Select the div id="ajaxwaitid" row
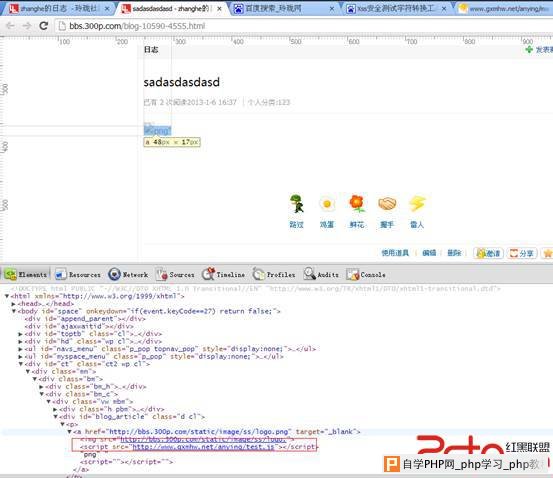 (79, 326)
